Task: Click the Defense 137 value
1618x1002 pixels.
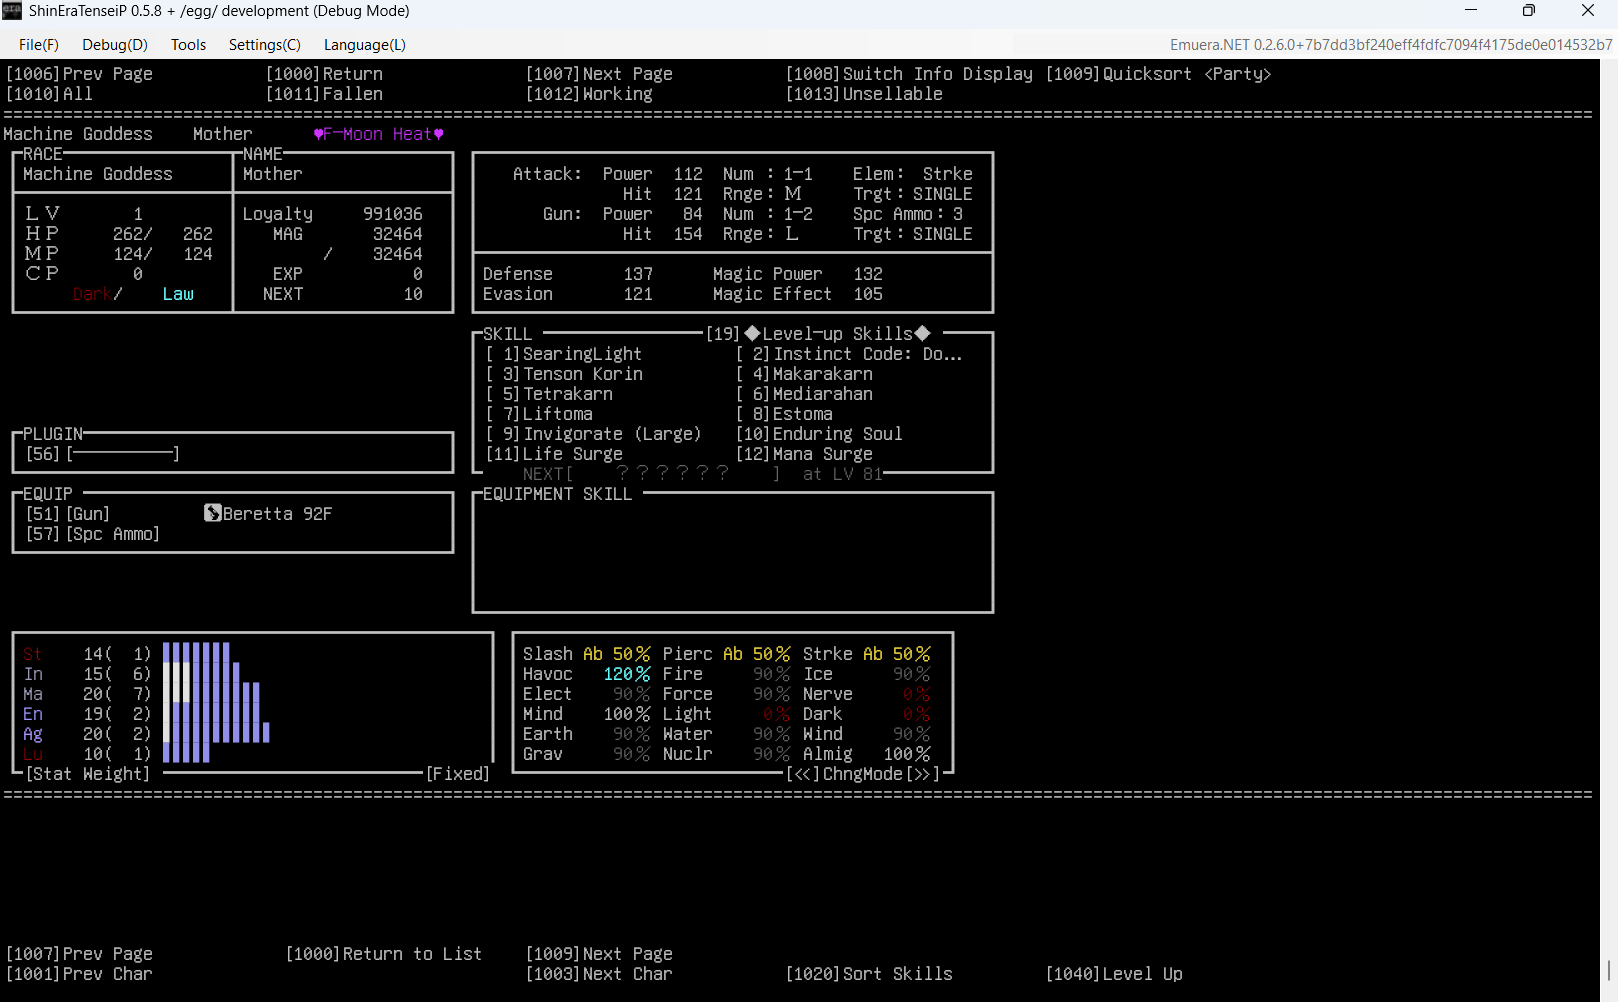Action: coord(638,274)
